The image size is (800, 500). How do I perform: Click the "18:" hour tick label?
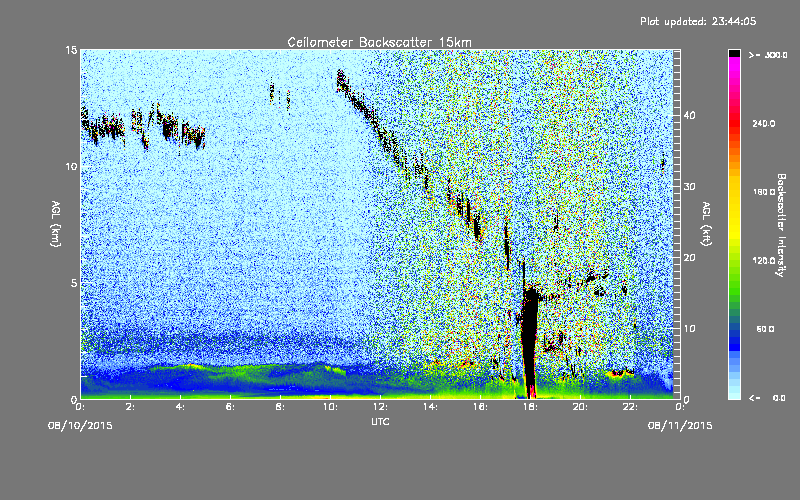point(530,407)
